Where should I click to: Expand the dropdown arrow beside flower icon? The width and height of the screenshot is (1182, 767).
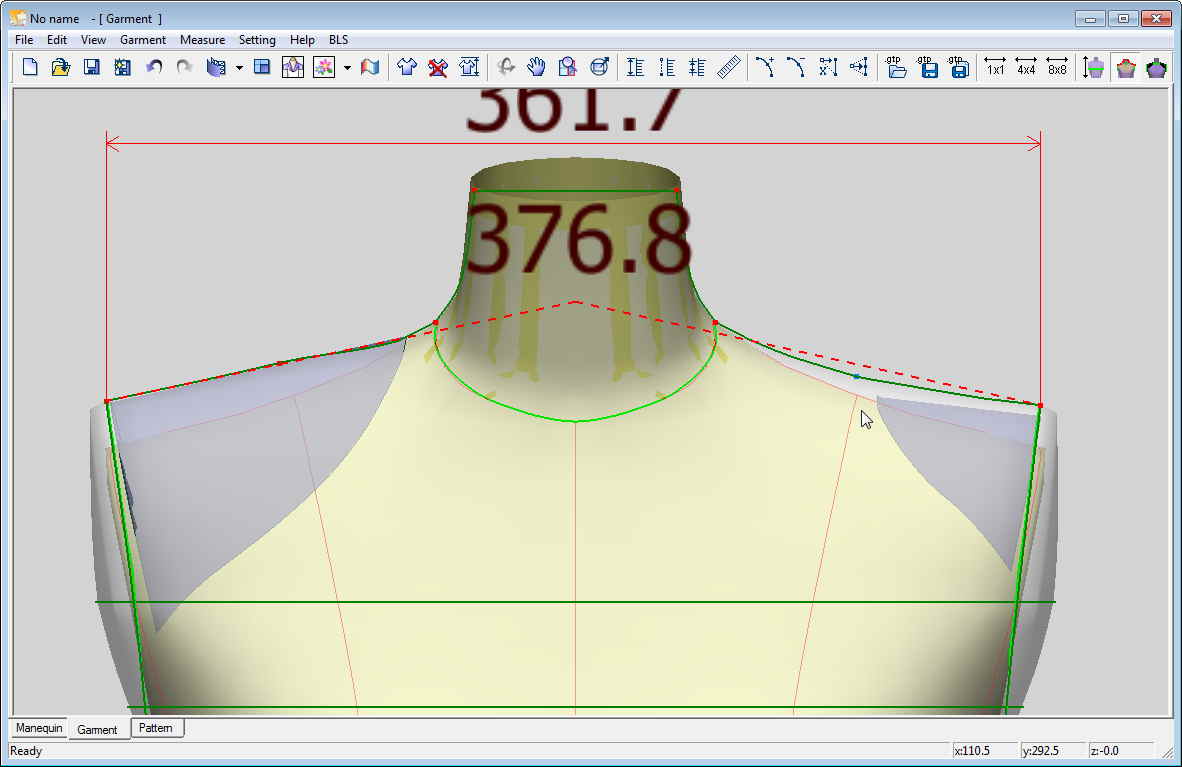click(x=347, y=68)
